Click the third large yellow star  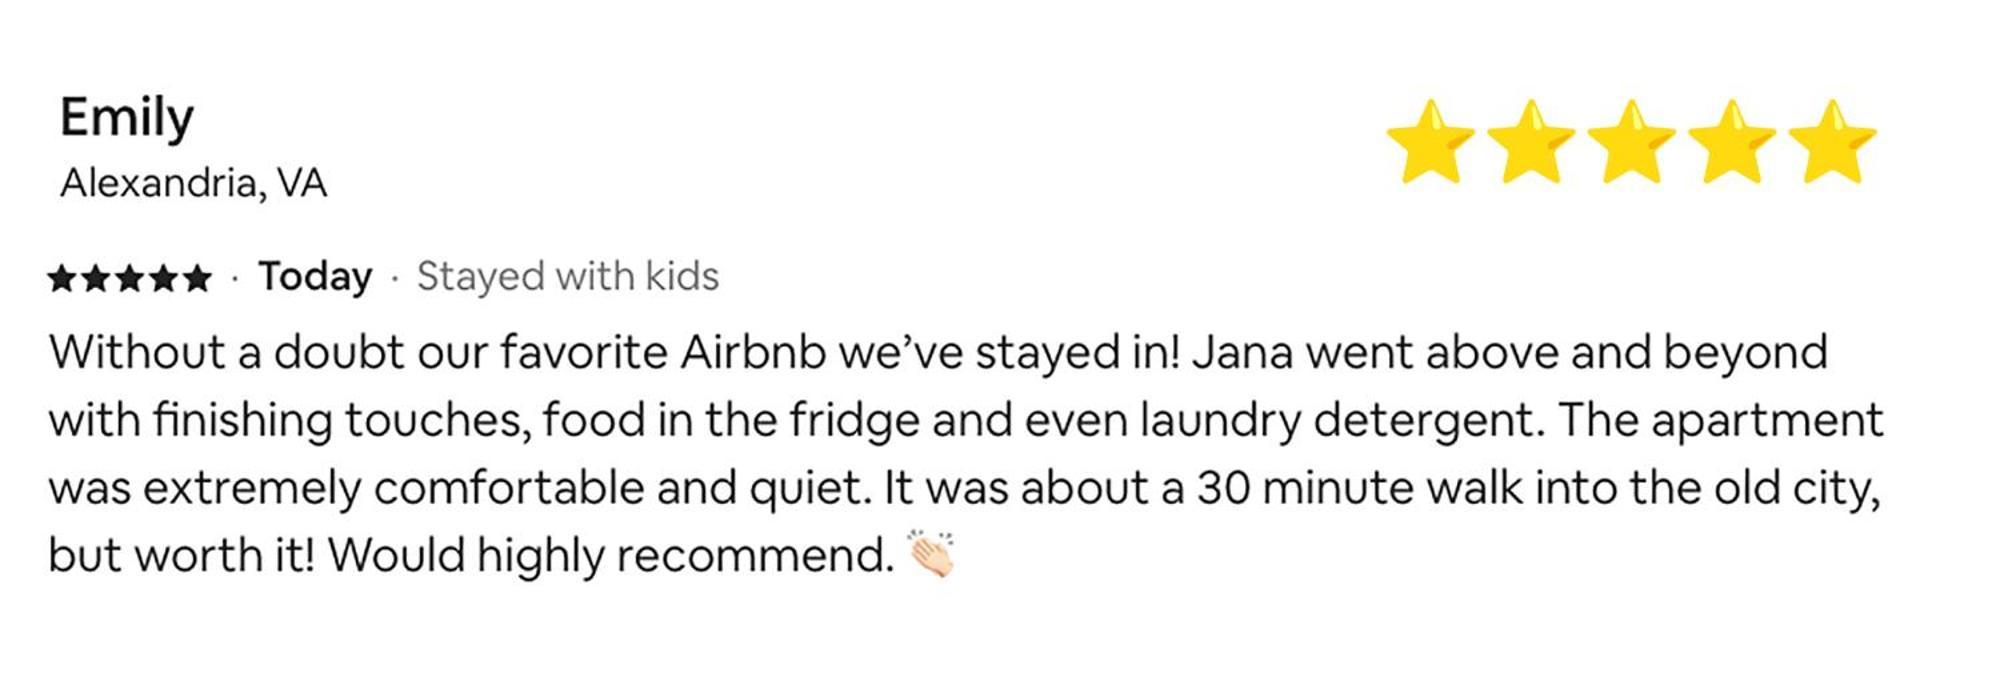coord(1631,141)
